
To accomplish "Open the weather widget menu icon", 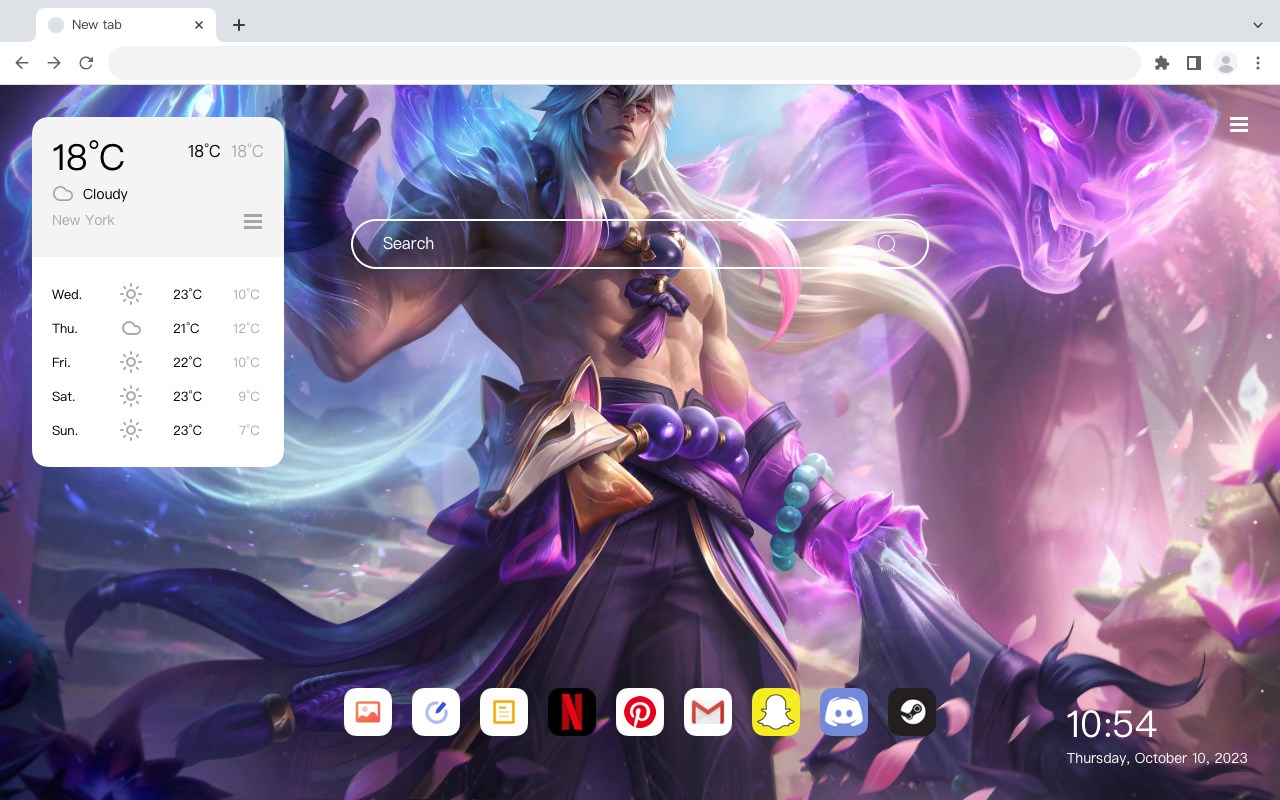I will click(x=253, y=221).
